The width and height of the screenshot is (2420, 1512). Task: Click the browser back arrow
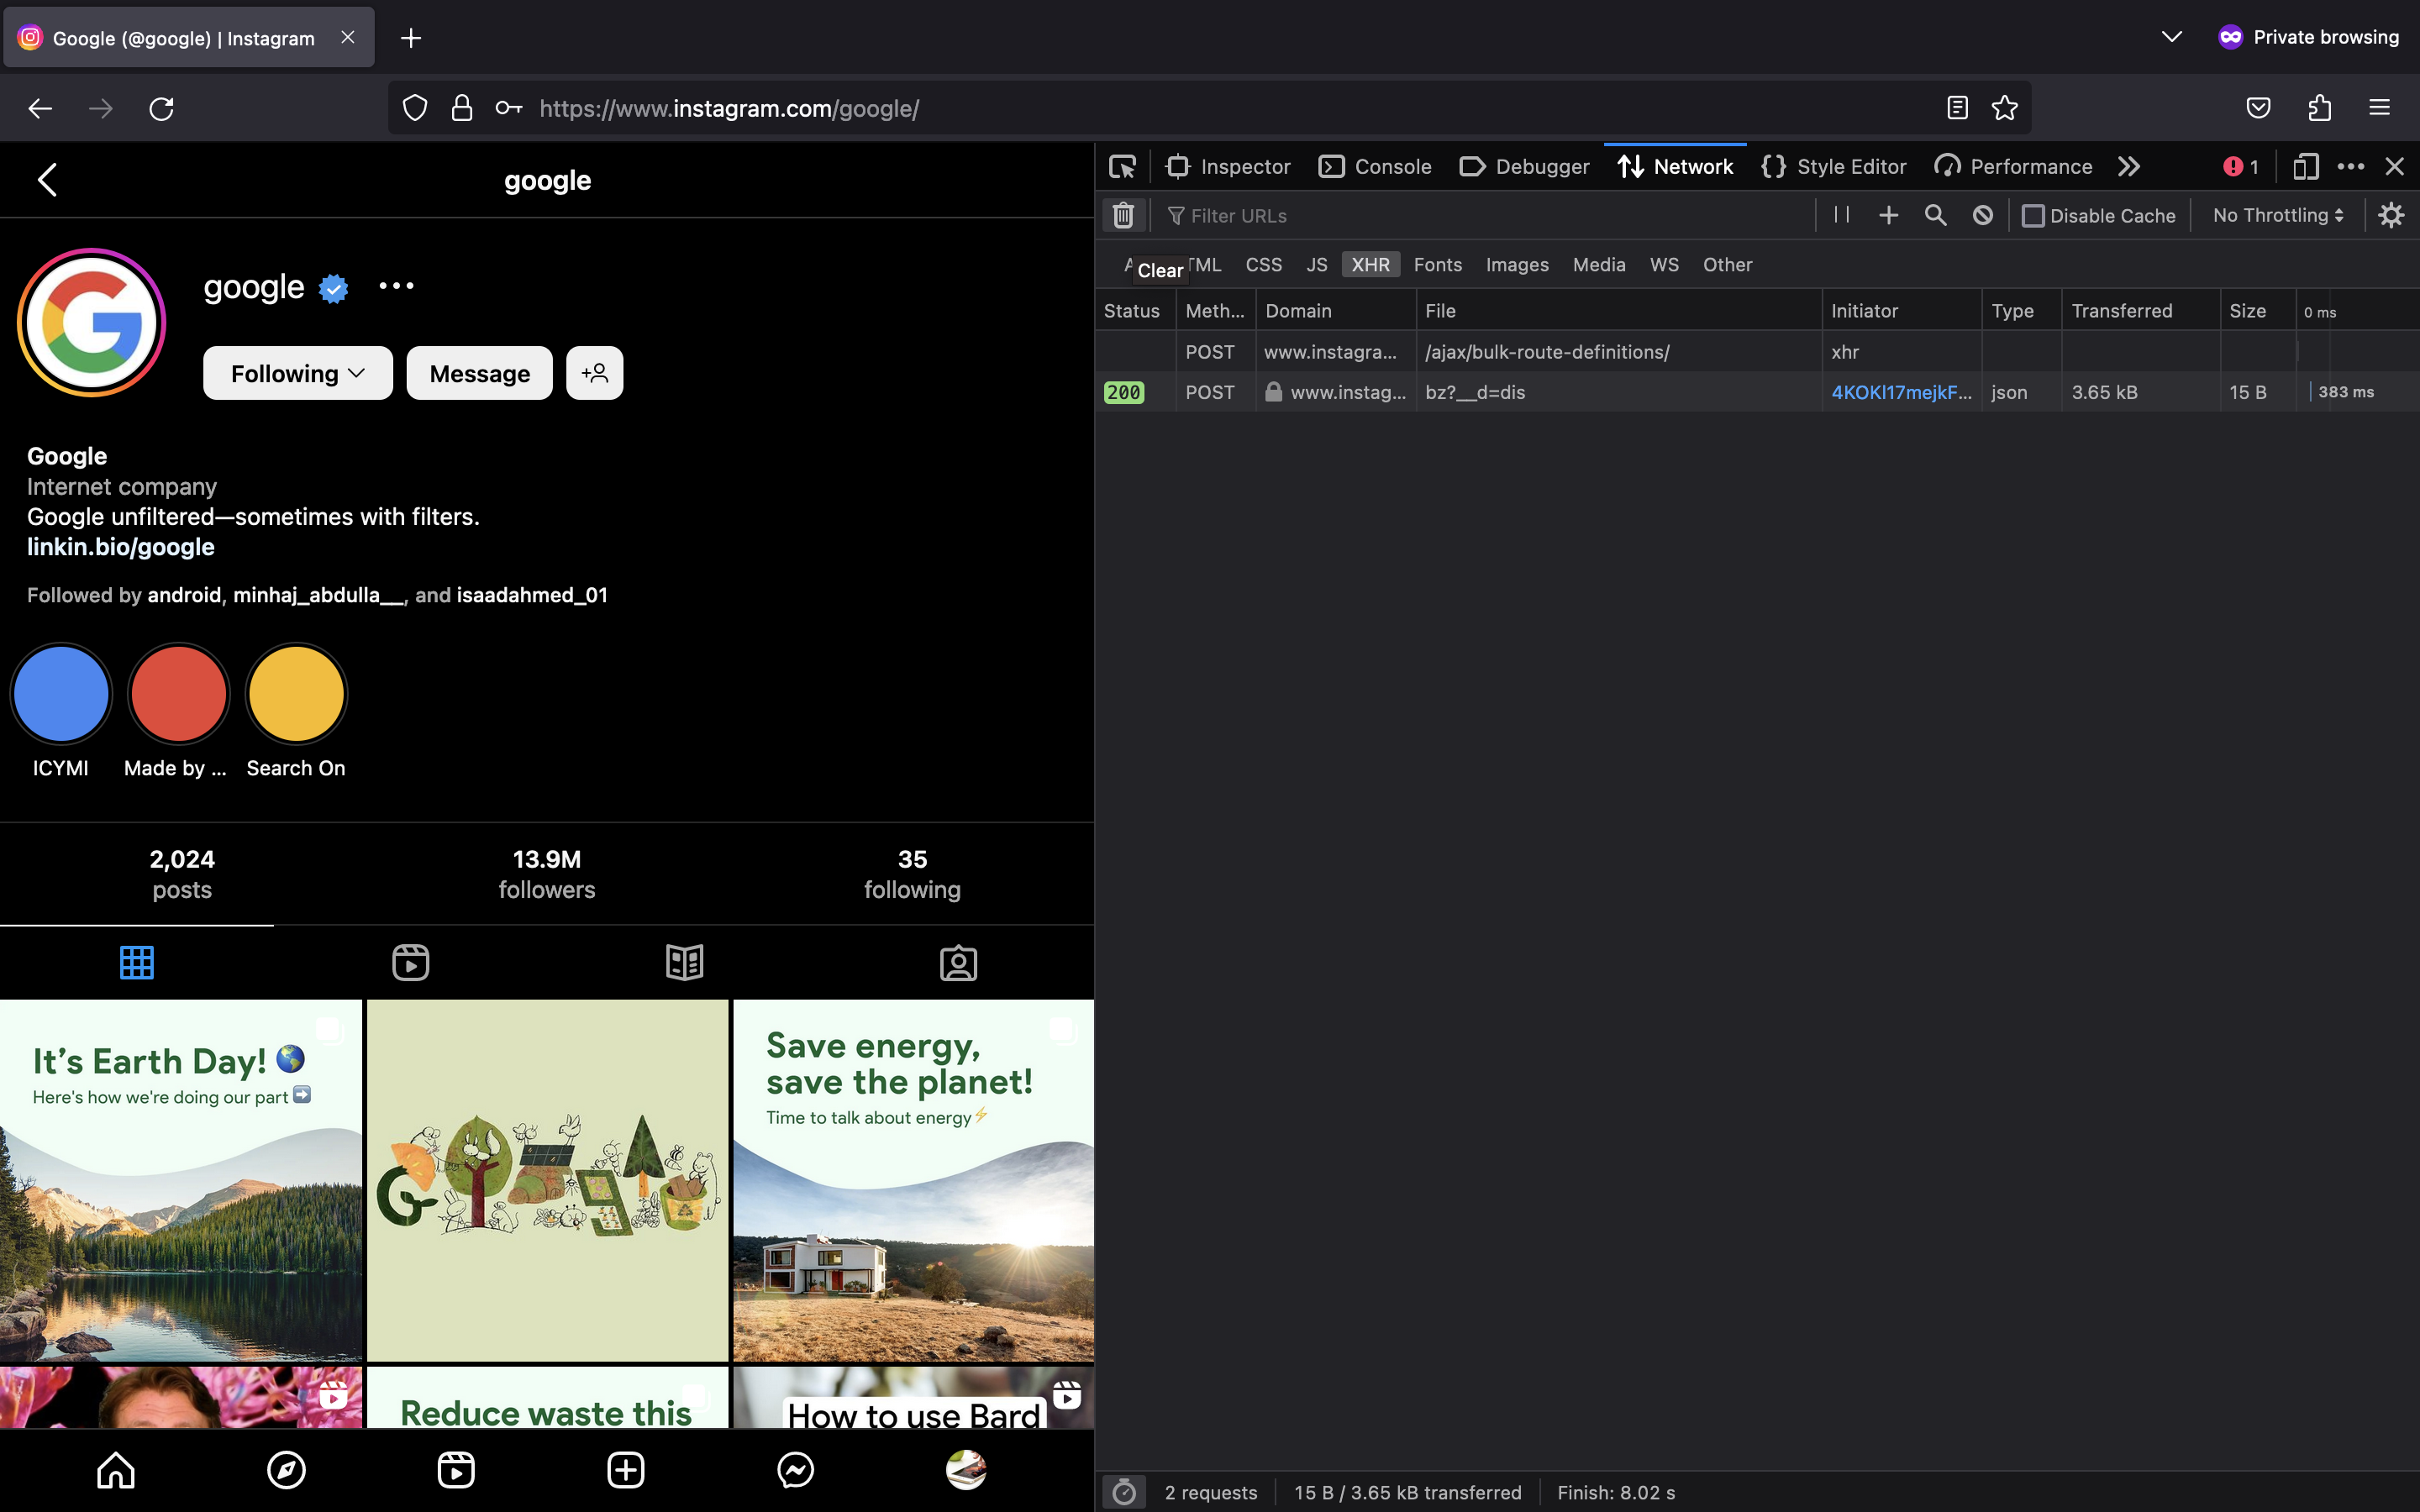(x=40, y=108)
